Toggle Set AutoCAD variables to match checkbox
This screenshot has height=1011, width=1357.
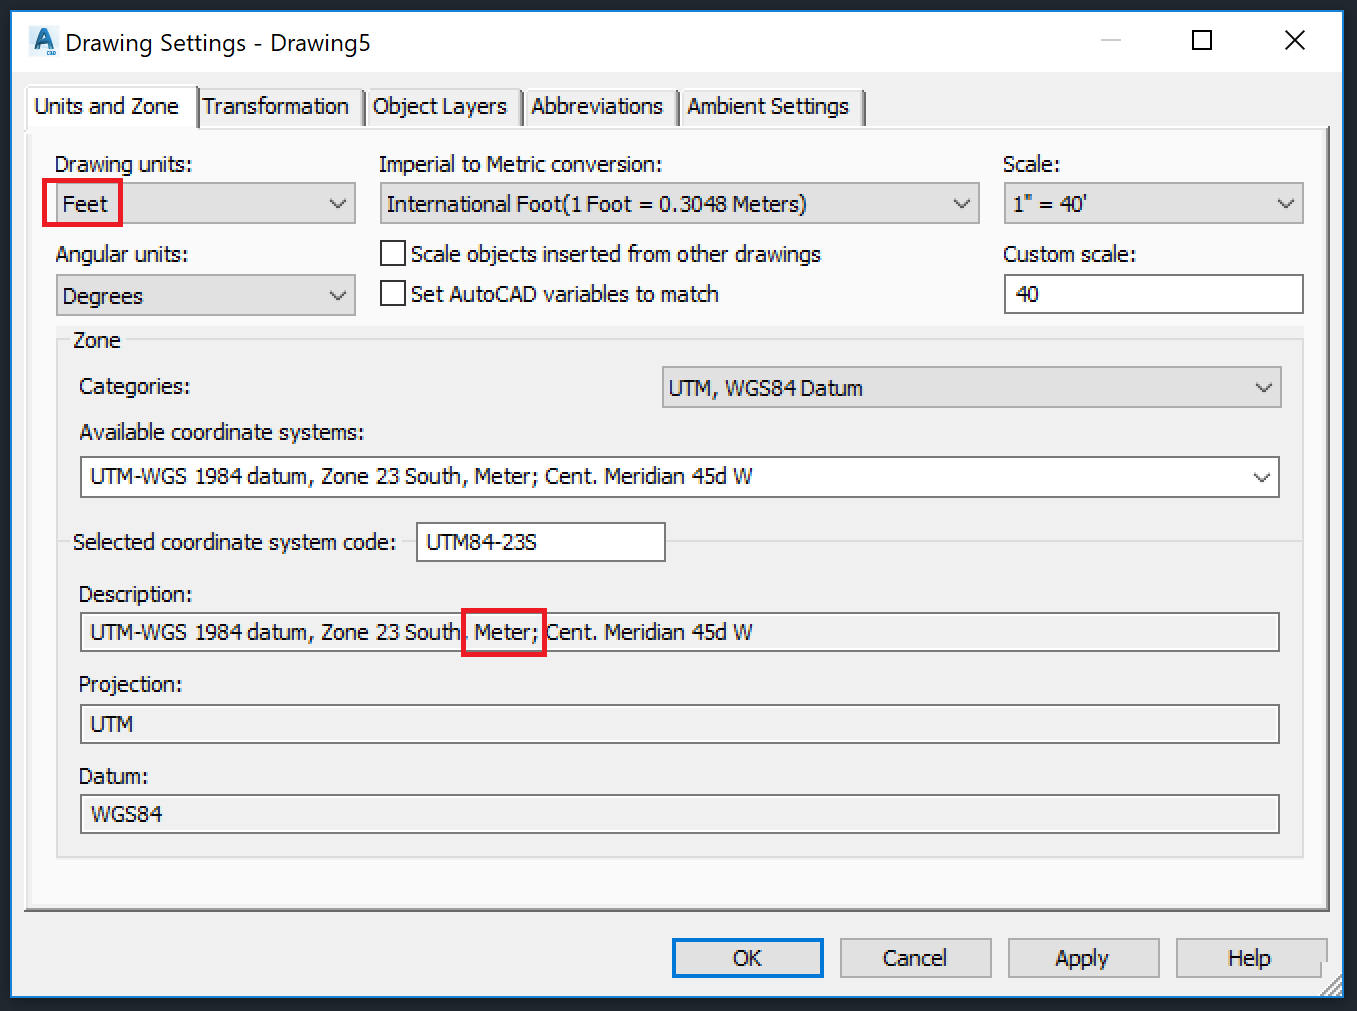[x=393, y=293]
